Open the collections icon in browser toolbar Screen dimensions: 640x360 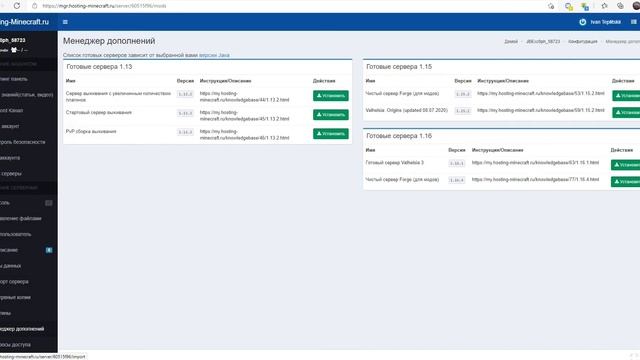[x=620, y=6]
